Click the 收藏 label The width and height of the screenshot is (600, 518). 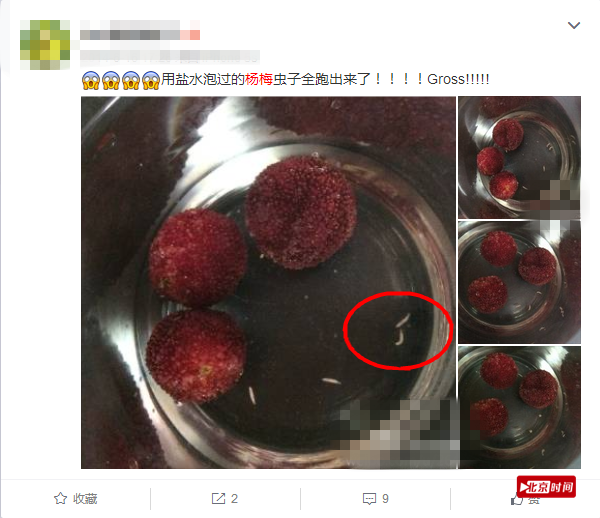pyautogui.click(x=85, y=498)
